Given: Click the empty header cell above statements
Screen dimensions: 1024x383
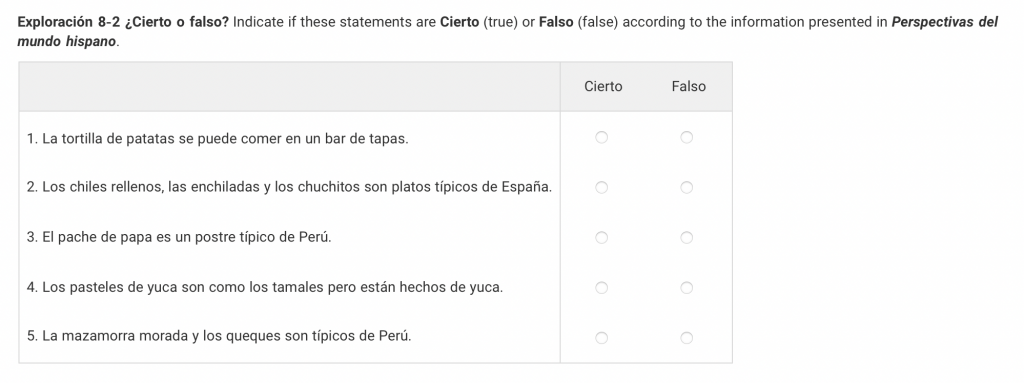Looking at the screenshot, I should tap(289, 87).
